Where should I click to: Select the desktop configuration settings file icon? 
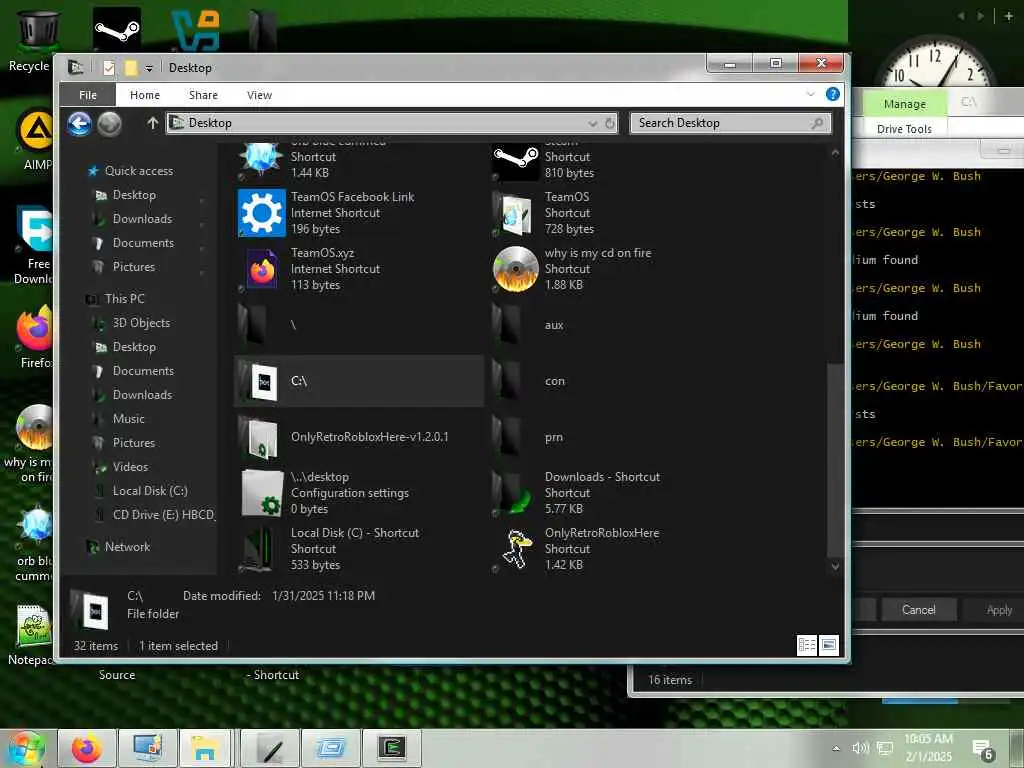pyautogui.click(x=262, y=493)
